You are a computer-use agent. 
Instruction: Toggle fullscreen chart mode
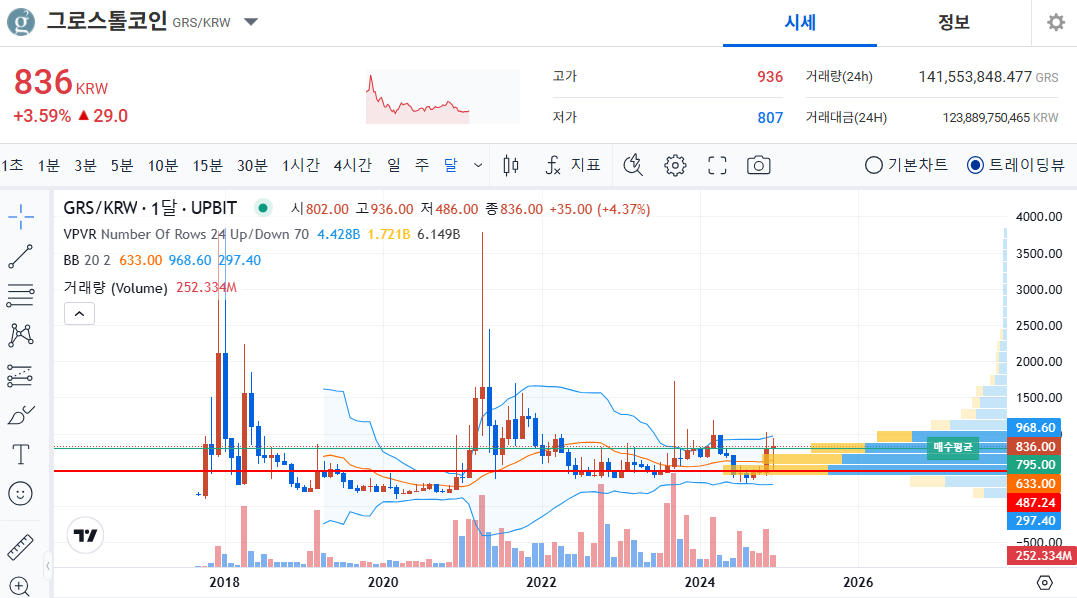[717, 165]
